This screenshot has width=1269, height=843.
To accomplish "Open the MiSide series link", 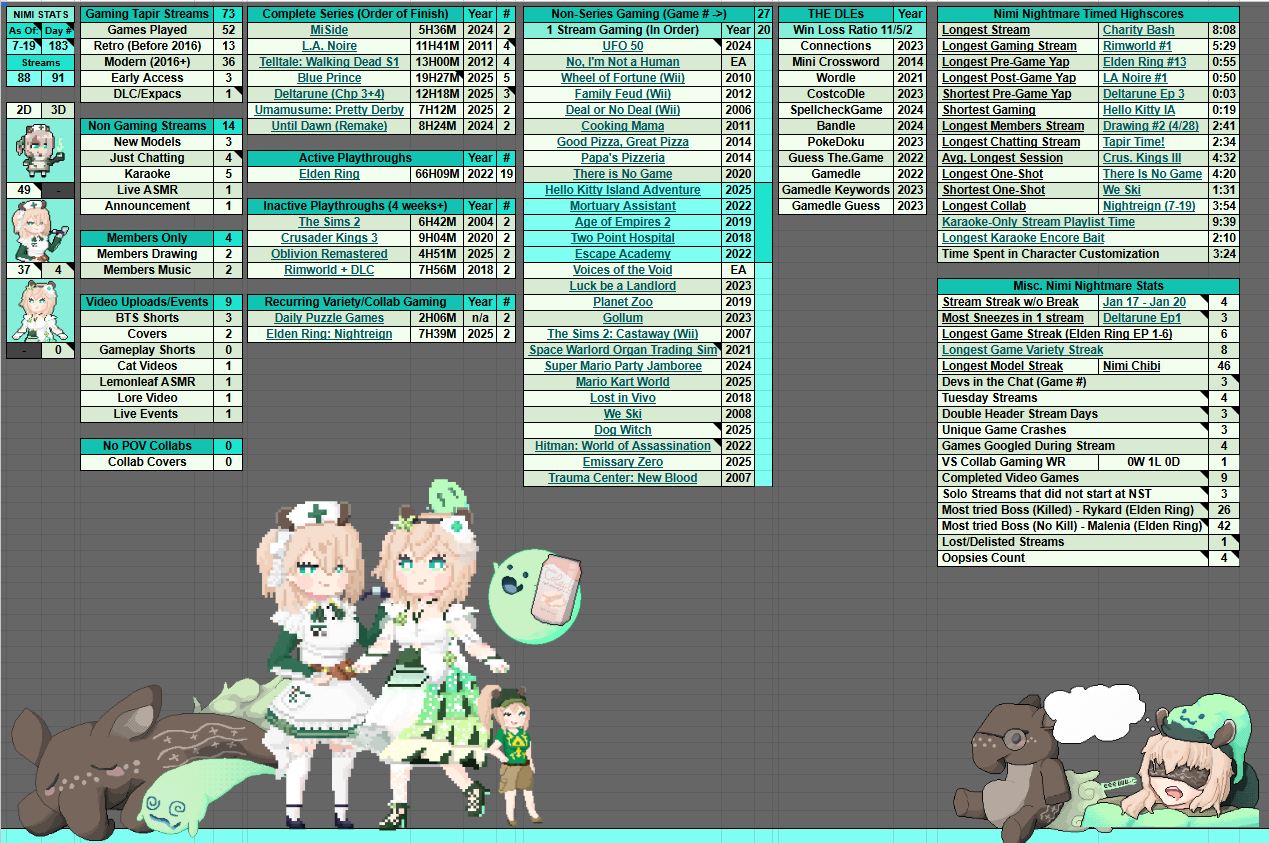I will tap(329, 30).
